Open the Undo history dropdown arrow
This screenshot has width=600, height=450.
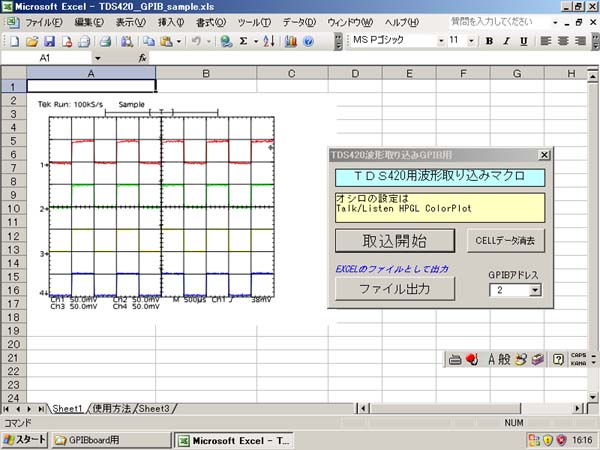point(209,41)
